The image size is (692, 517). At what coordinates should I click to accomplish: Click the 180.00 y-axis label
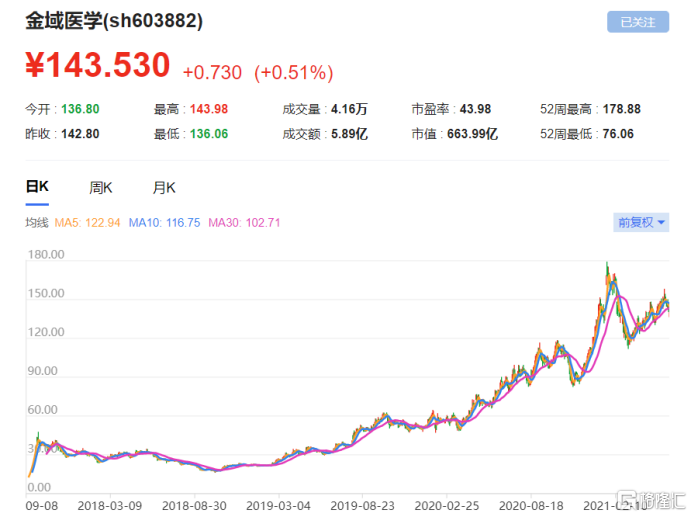[x=46, y=255]
